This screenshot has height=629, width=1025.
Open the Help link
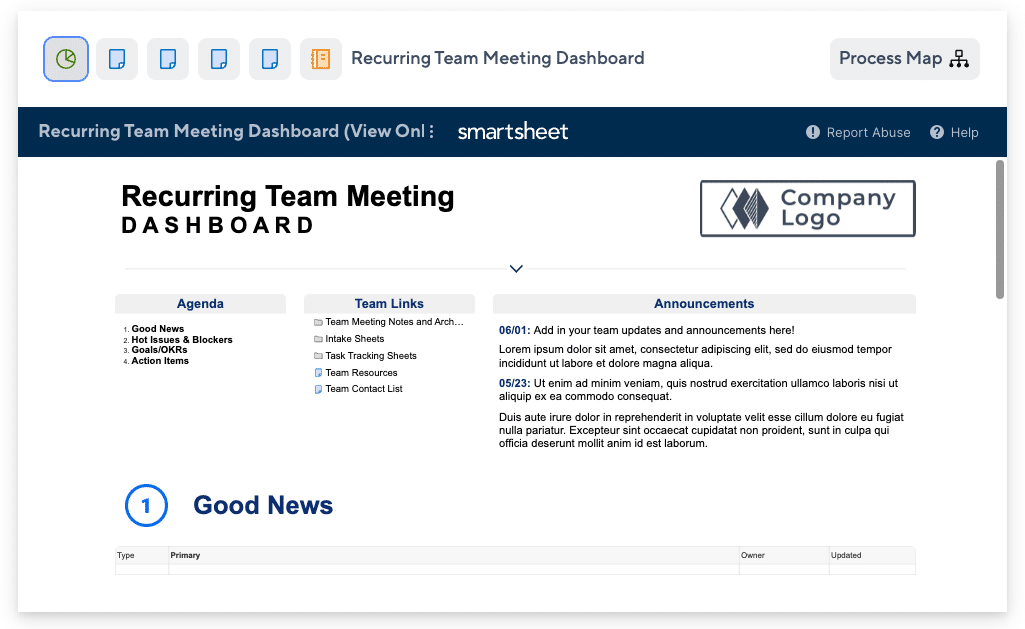(x=964, y=133)
